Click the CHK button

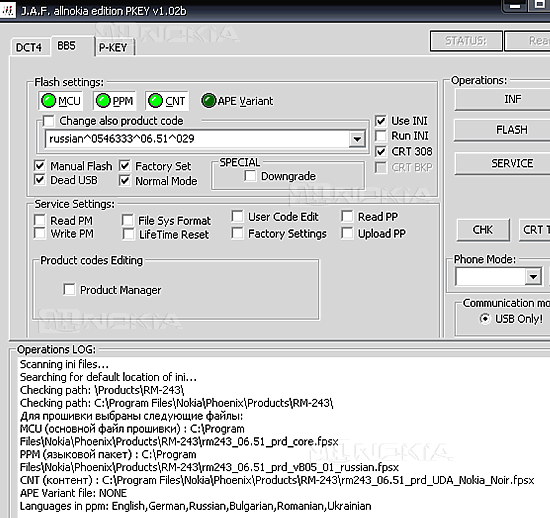point(483,230)
